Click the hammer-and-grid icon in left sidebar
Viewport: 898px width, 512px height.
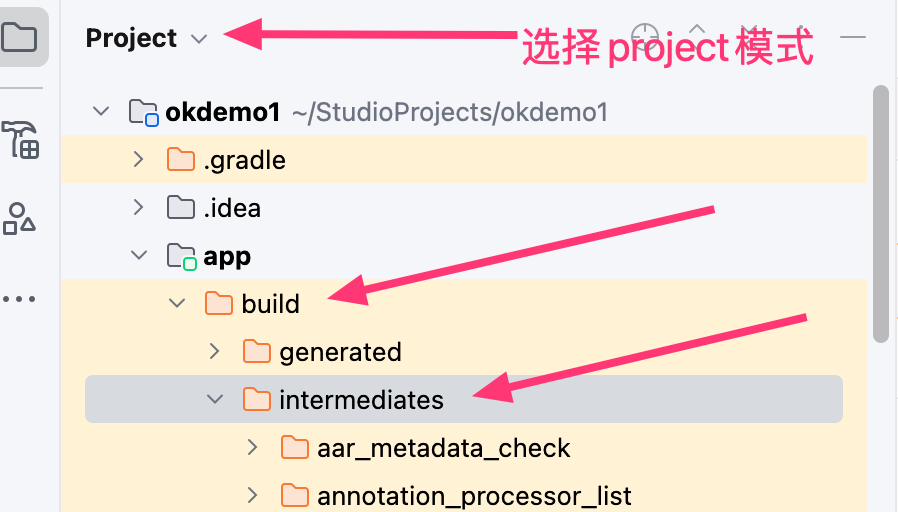pyautogui.click(x=20, y=141)
